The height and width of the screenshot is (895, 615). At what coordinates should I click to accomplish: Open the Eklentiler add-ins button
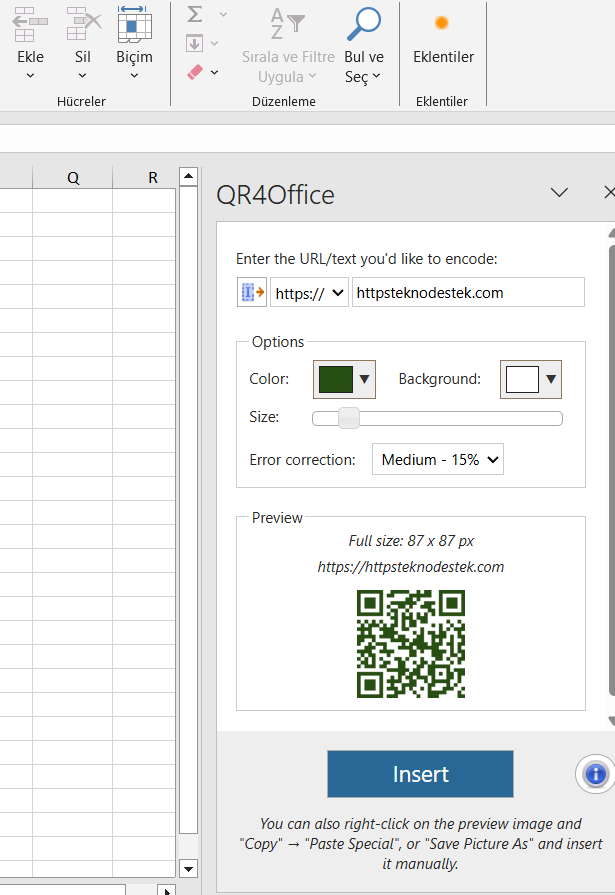click(x=443, y=35)
